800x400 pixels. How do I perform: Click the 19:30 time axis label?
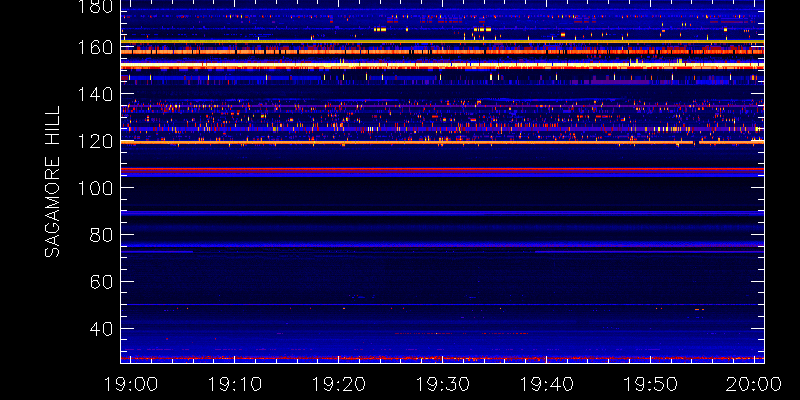[x=442, y=384]
